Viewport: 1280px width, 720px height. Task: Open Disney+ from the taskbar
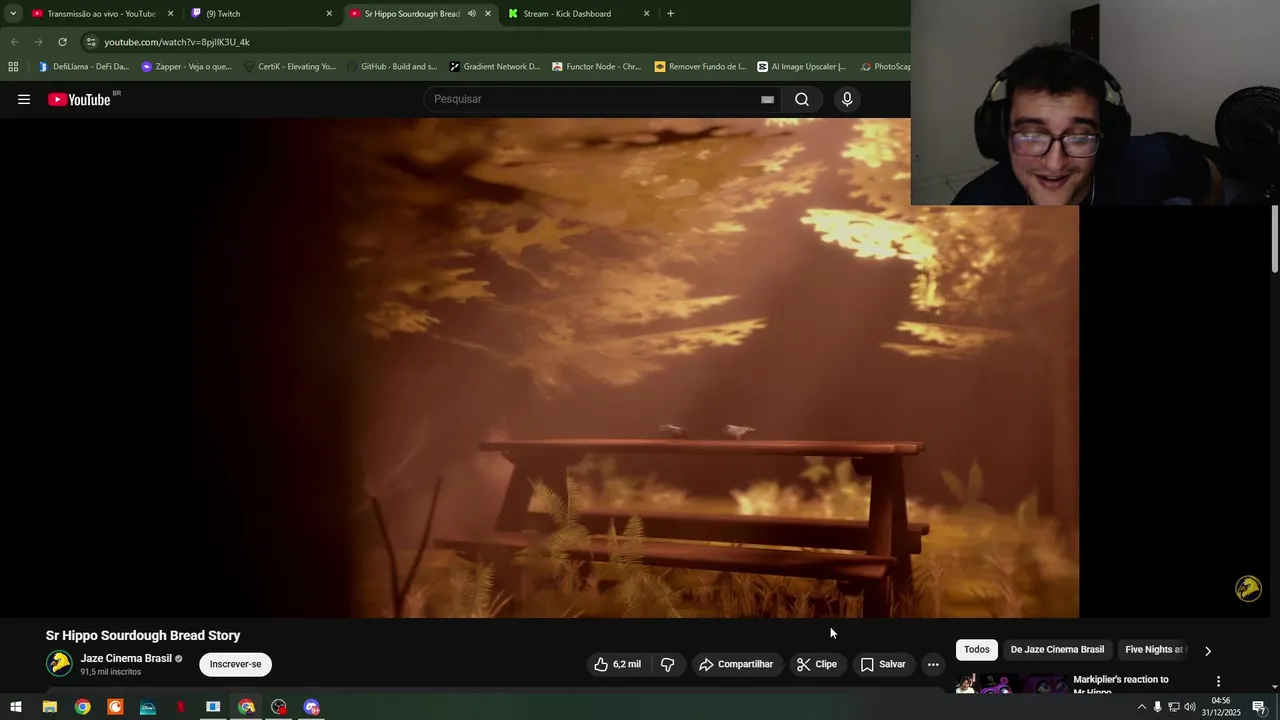148,707
